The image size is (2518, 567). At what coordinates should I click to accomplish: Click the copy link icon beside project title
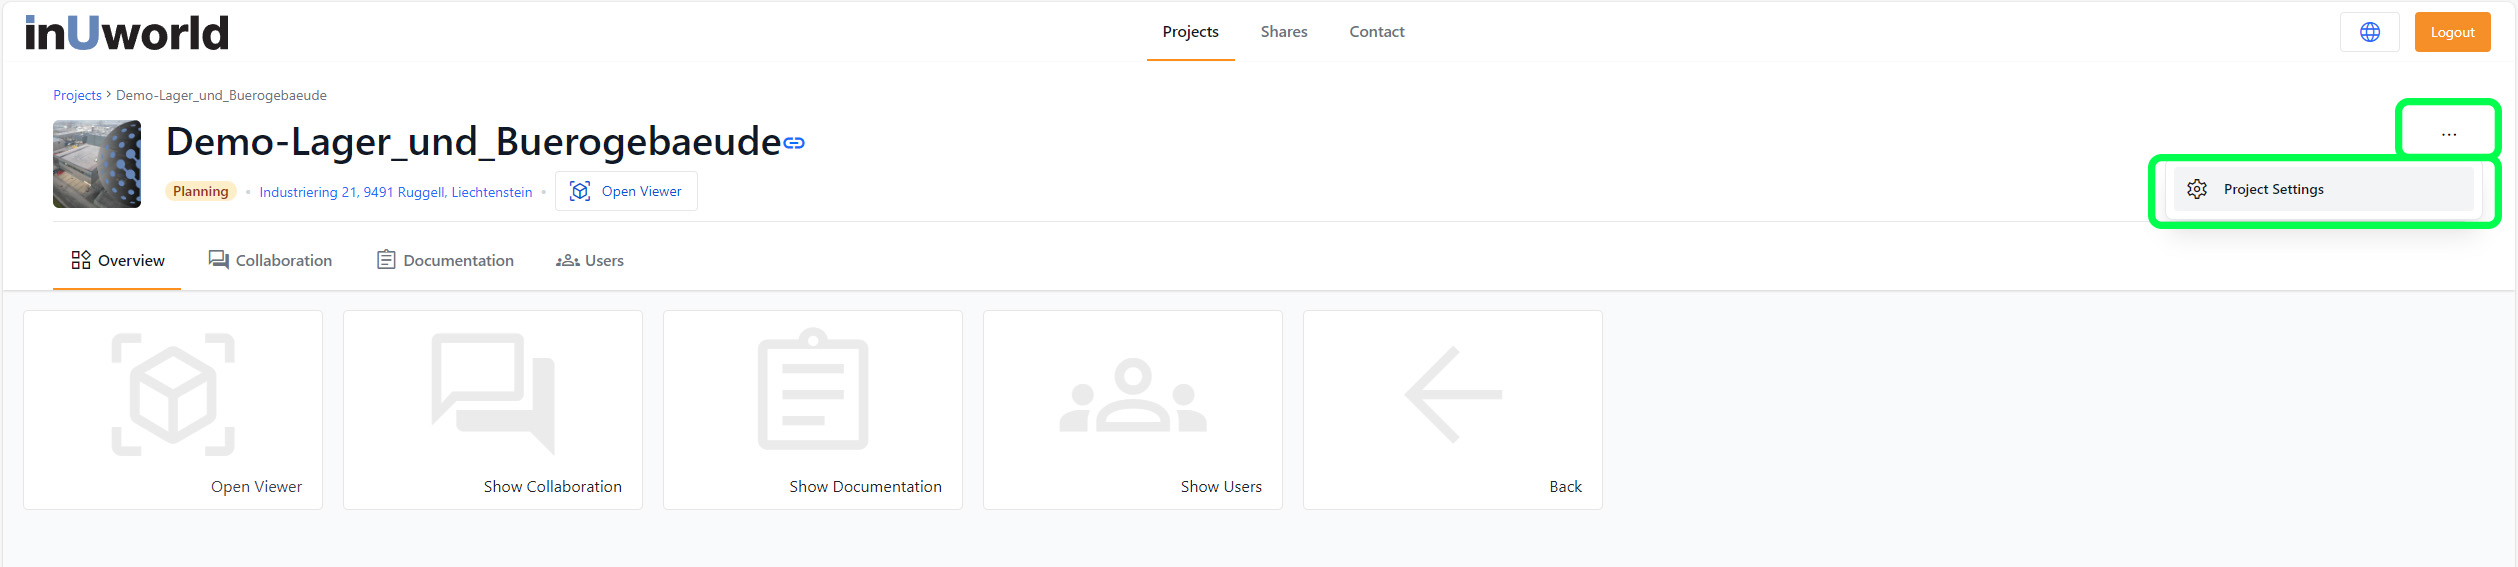coord(794,143)
